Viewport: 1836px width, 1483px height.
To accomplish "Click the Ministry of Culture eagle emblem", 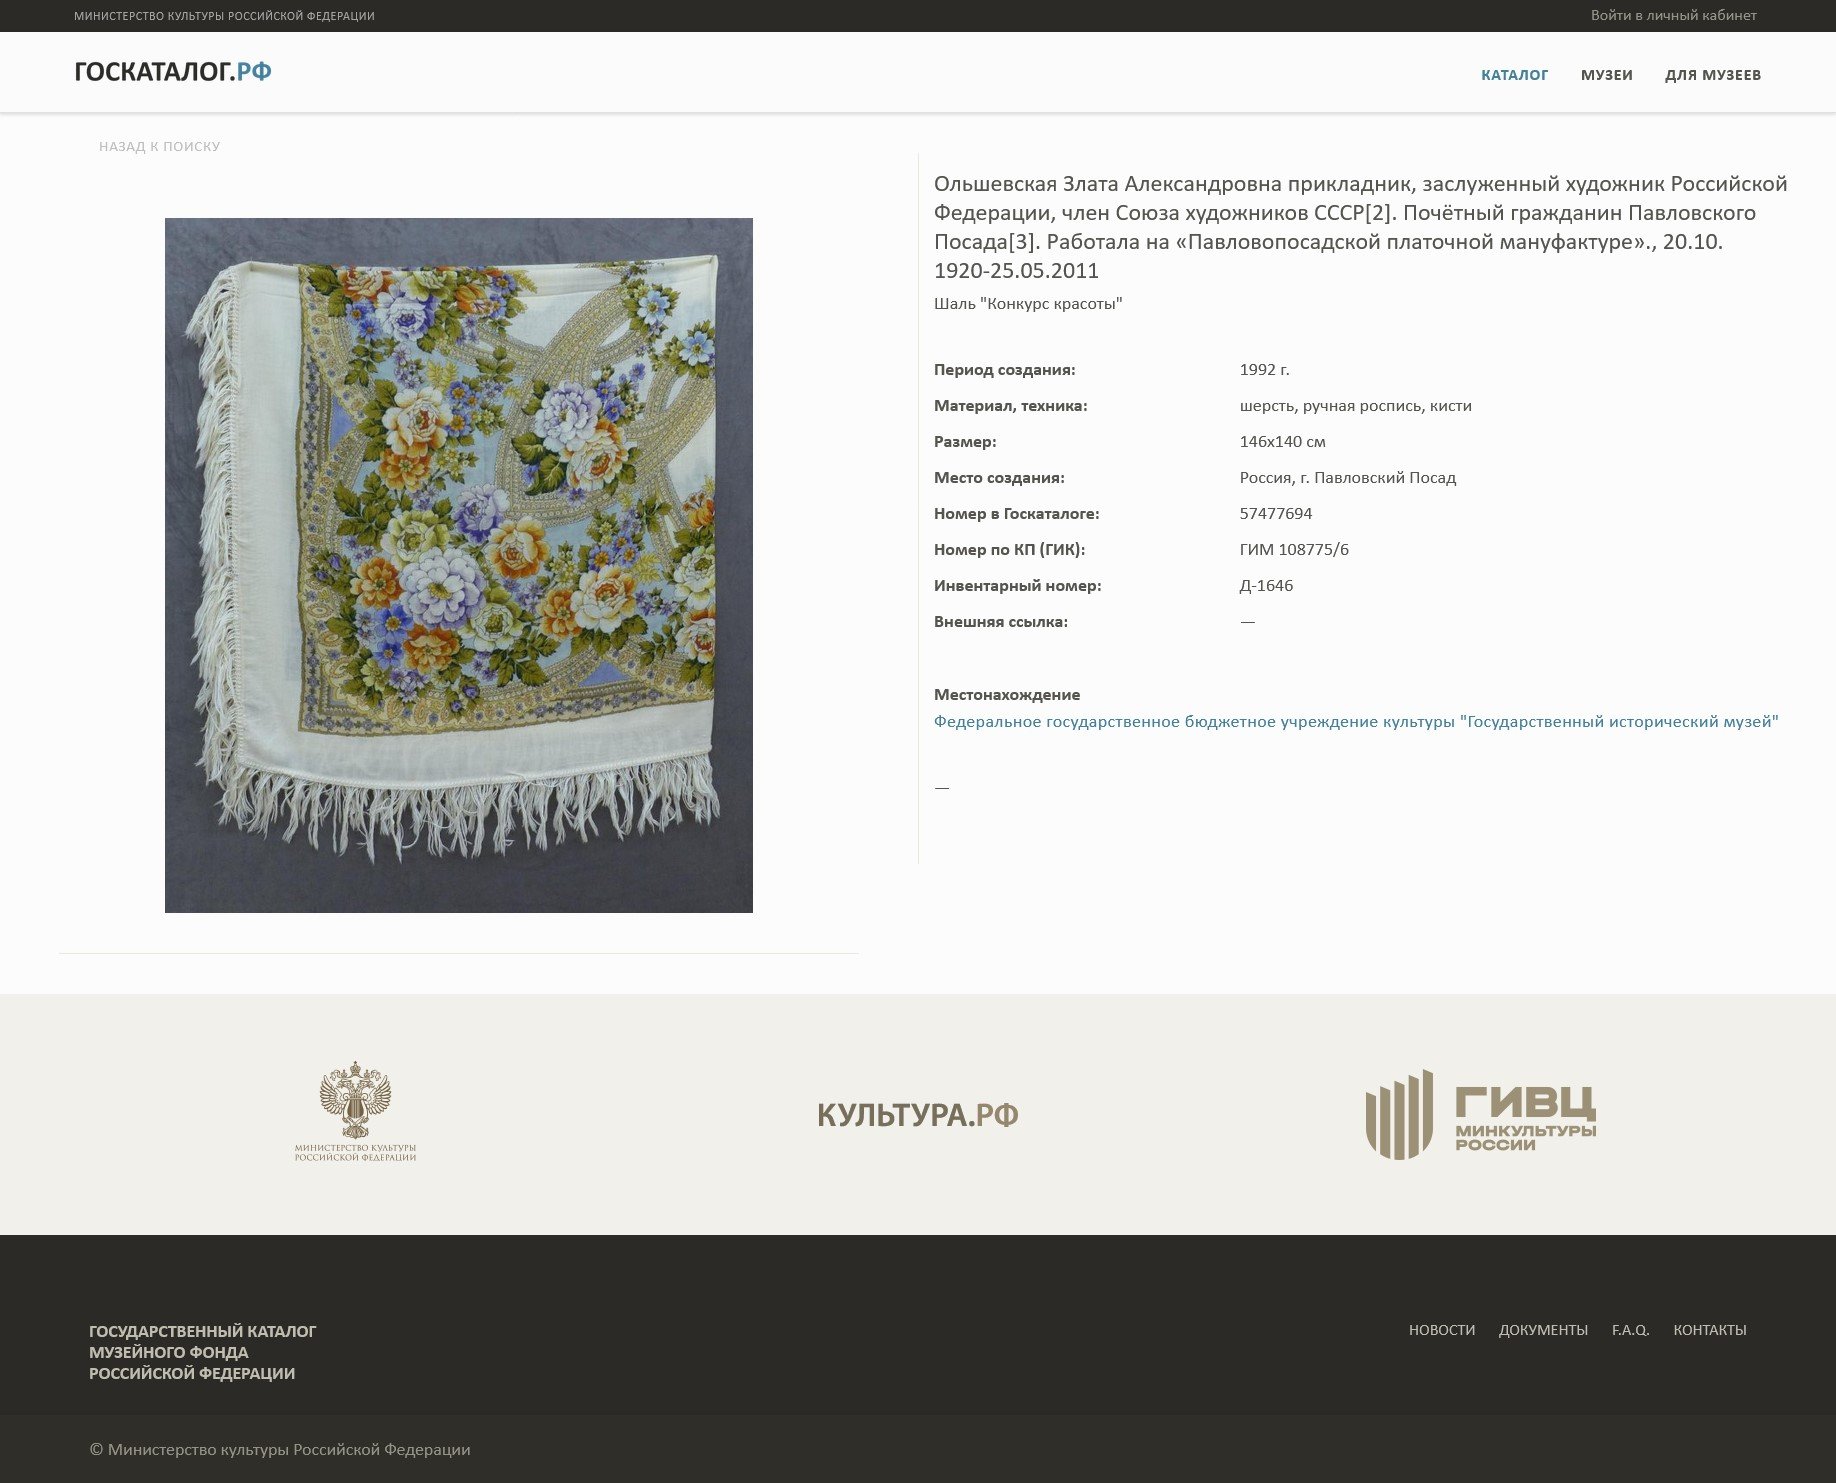I will pos(355,1112).
